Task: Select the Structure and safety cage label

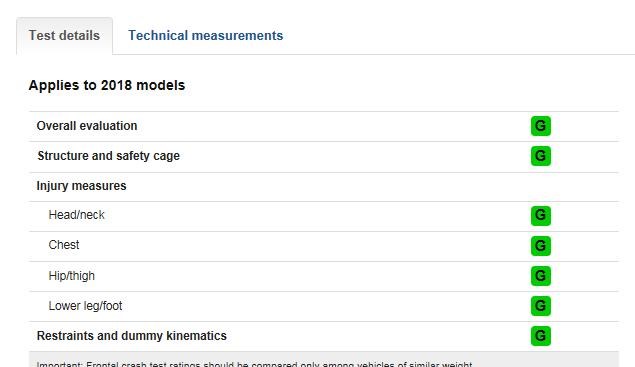Action: (109, 156)
